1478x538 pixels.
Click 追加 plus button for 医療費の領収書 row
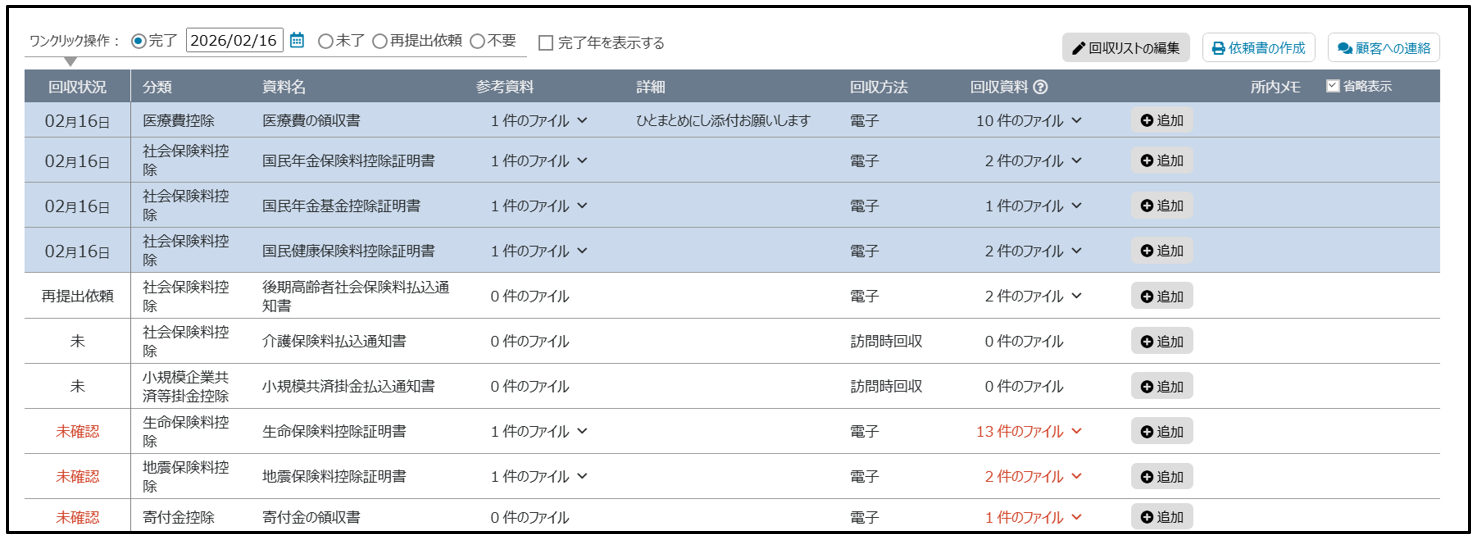click(x=1162, y=121)
